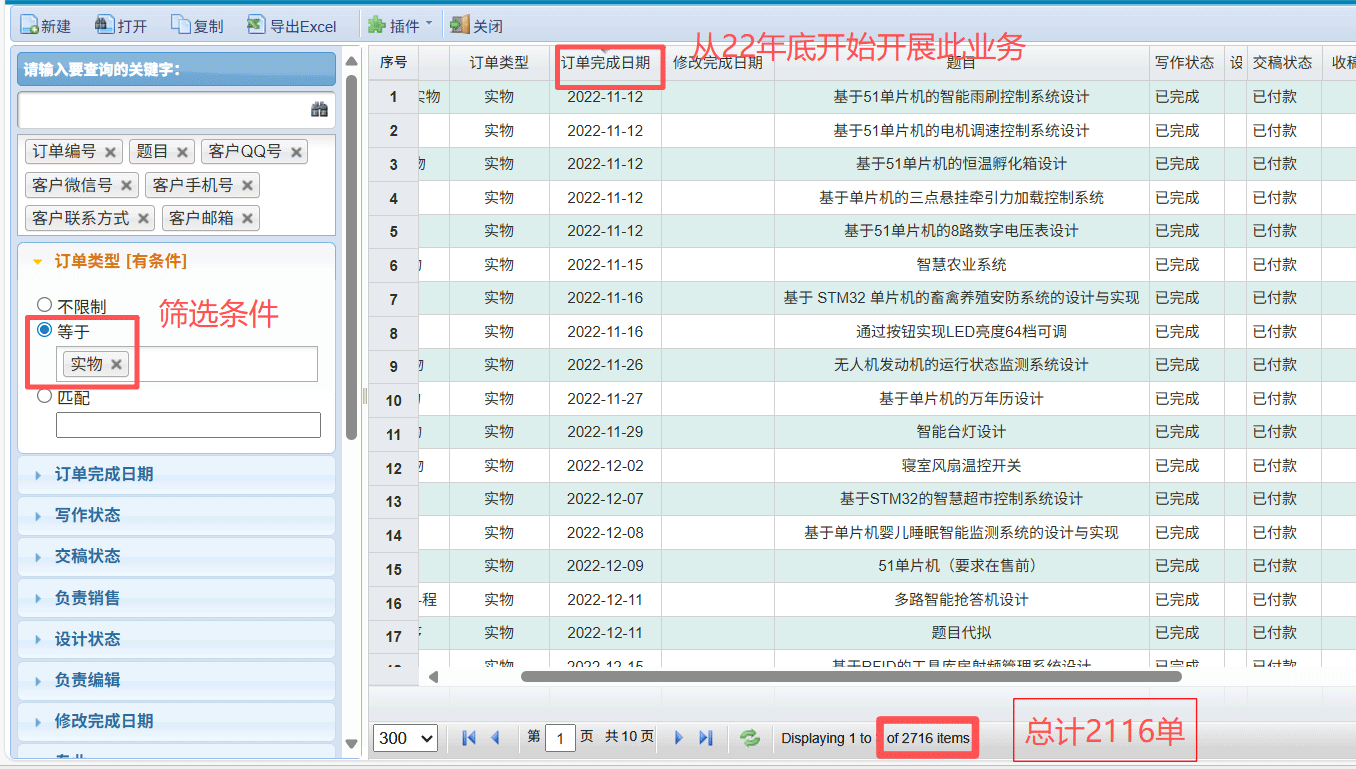This screenshot has height=769, width=1356.
Task: Go to first page icon
Action: coord(468,738)
